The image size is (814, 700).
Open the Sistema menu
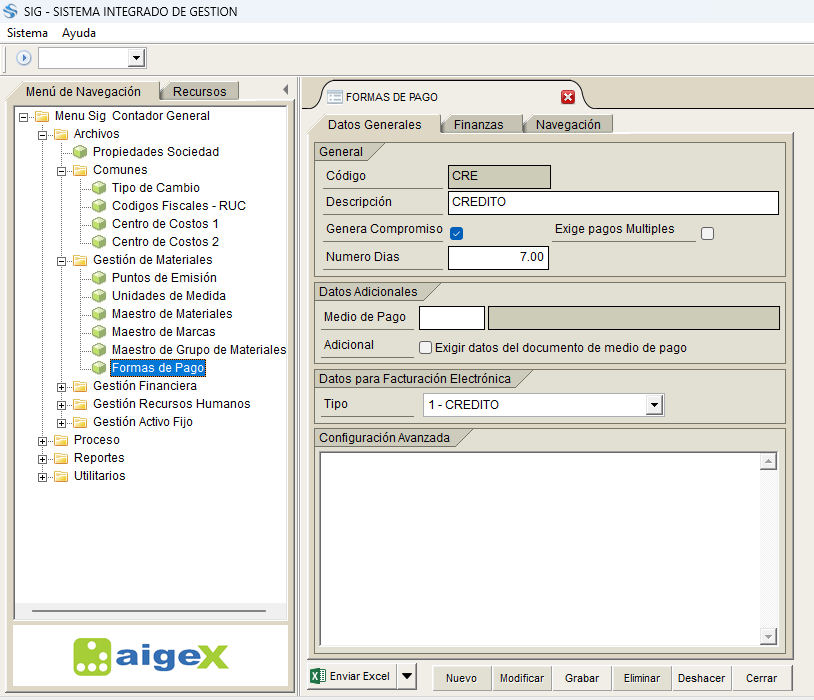tap(27, 33)
